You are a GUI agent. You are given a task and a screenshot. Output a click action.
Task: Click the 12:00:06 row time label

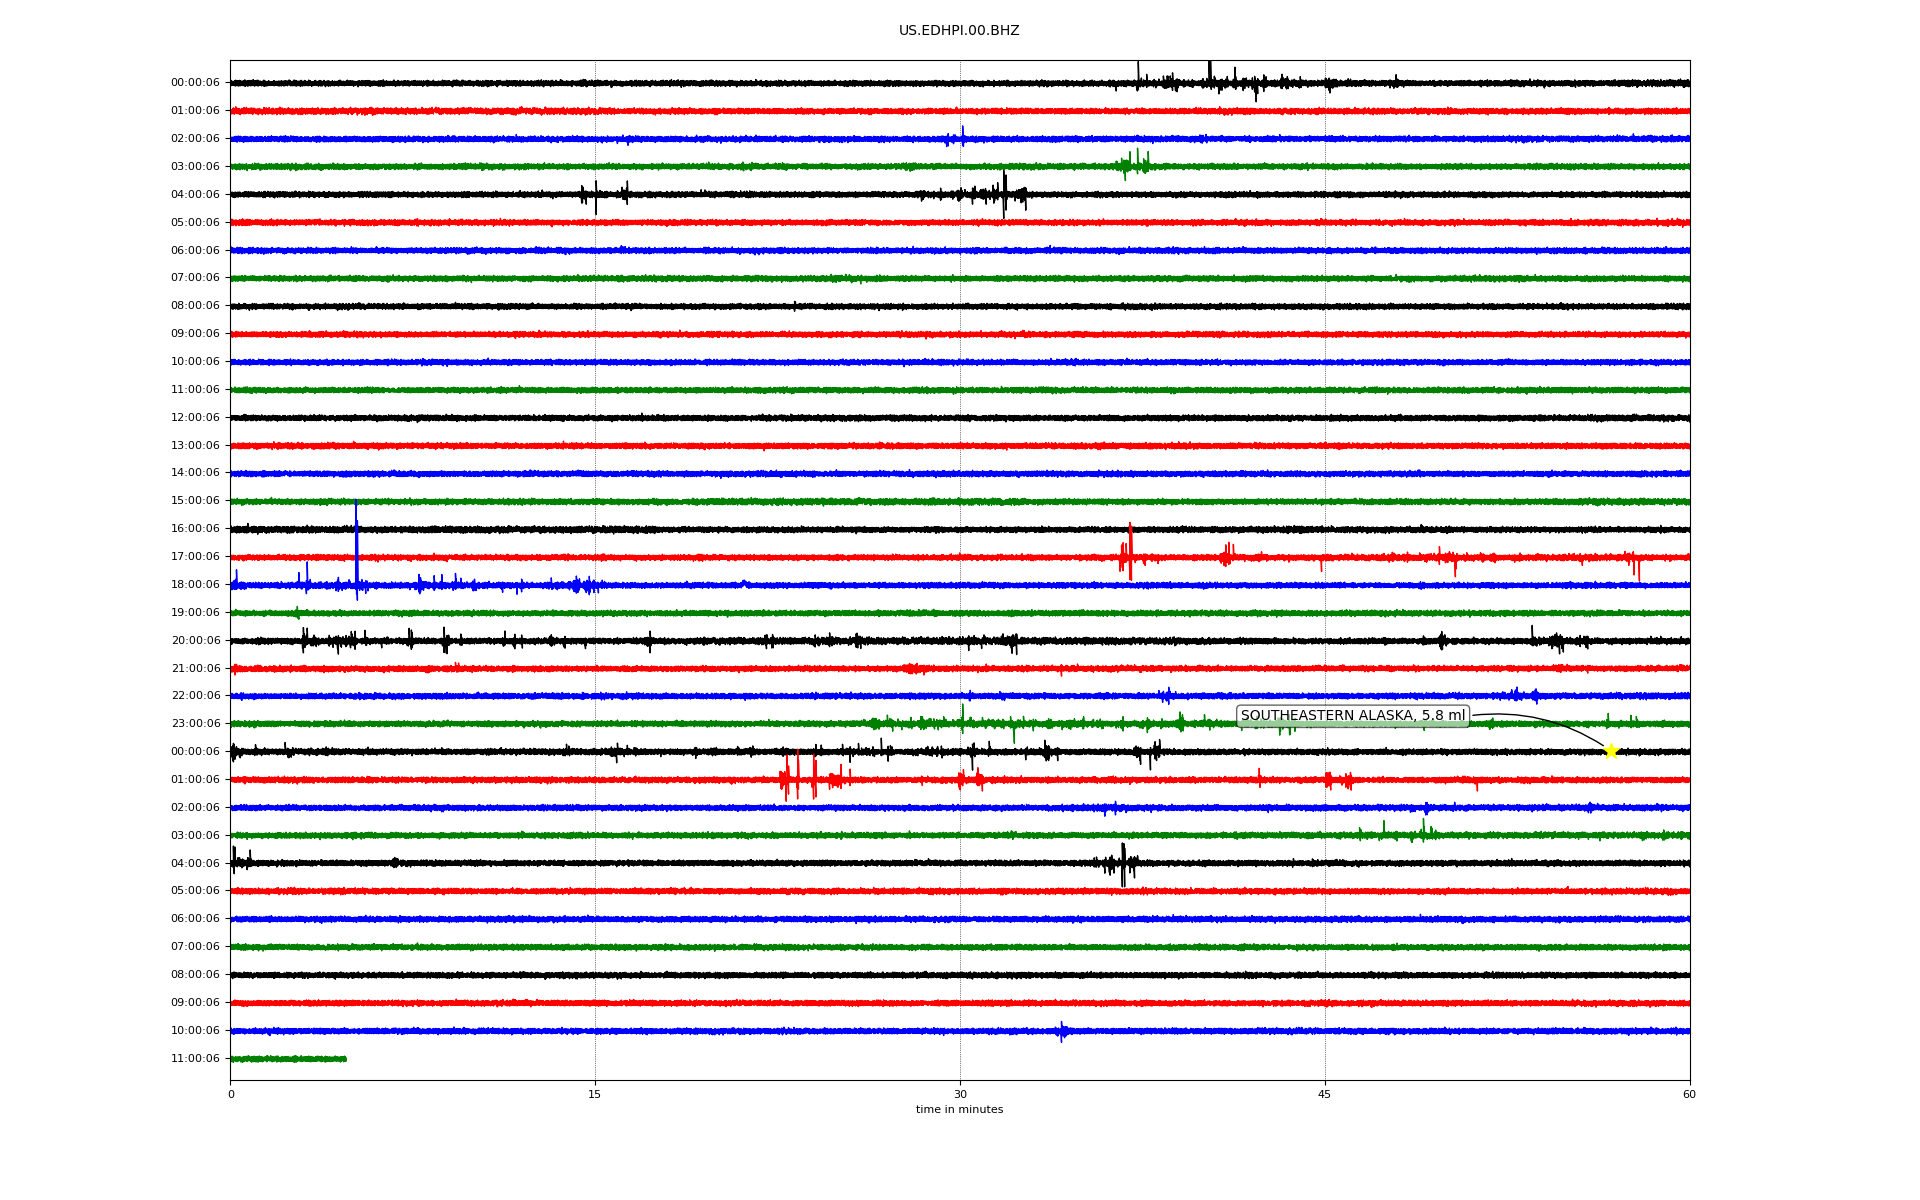[x=195, y=418]
